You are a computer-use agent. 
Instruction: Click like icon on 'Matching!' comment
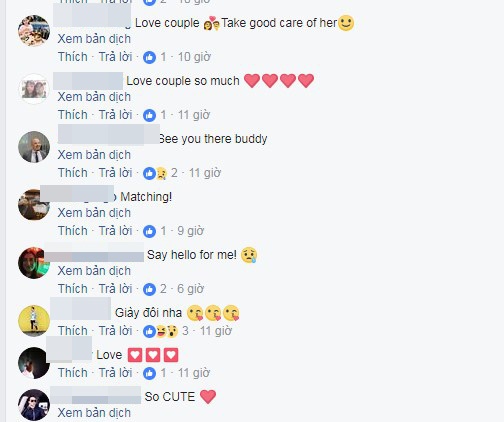(149, 231)
